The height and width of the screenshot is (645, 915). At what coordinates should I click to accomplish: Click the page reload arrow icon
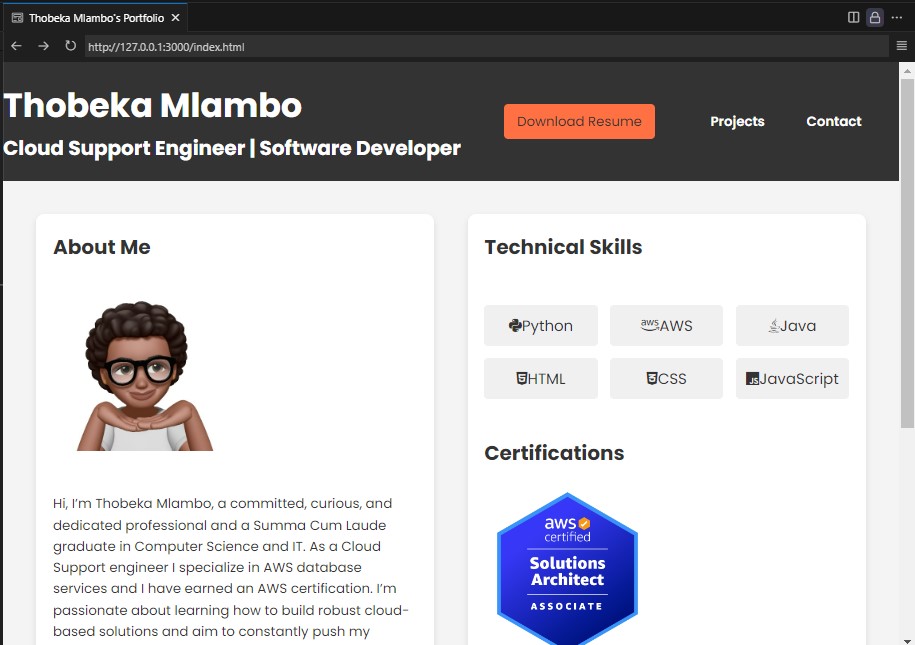[x=69, y=45]
